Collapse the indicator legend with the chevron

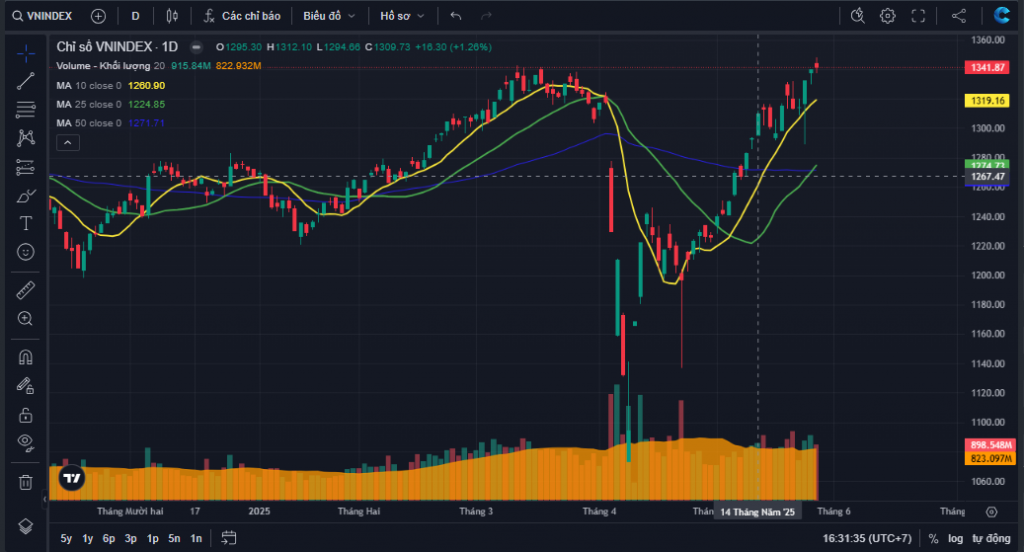(x=68, y=142)
